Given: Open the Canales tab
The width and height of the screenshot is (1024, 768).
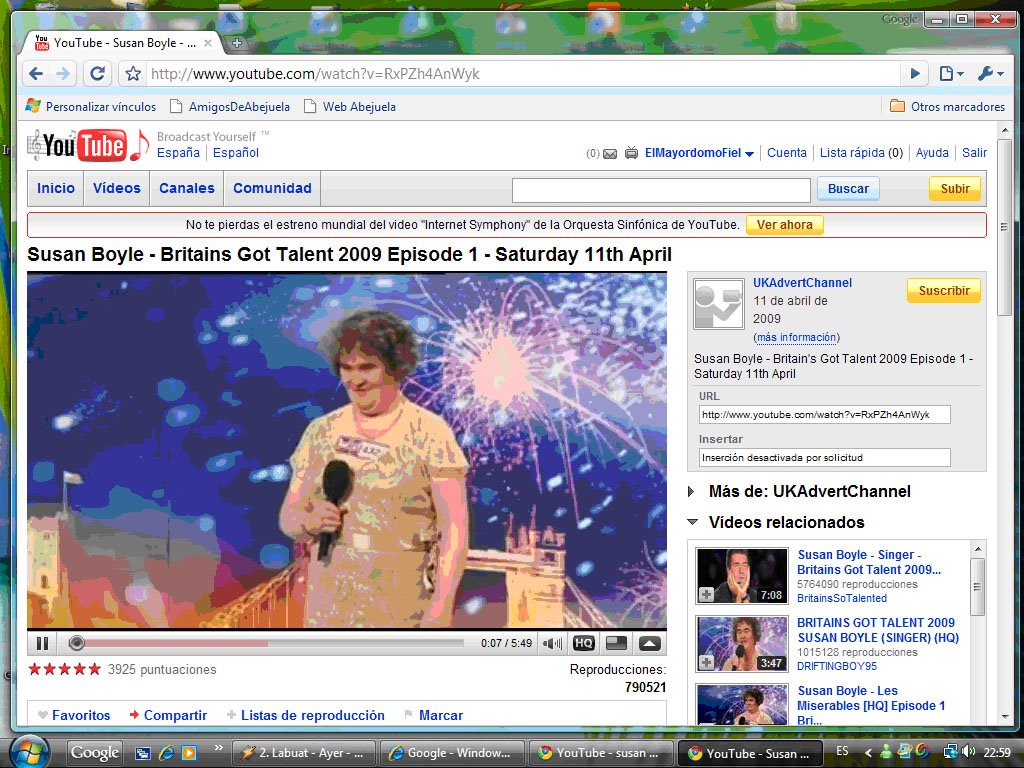Looking at the screenshot, I should (x=187, y=188).
